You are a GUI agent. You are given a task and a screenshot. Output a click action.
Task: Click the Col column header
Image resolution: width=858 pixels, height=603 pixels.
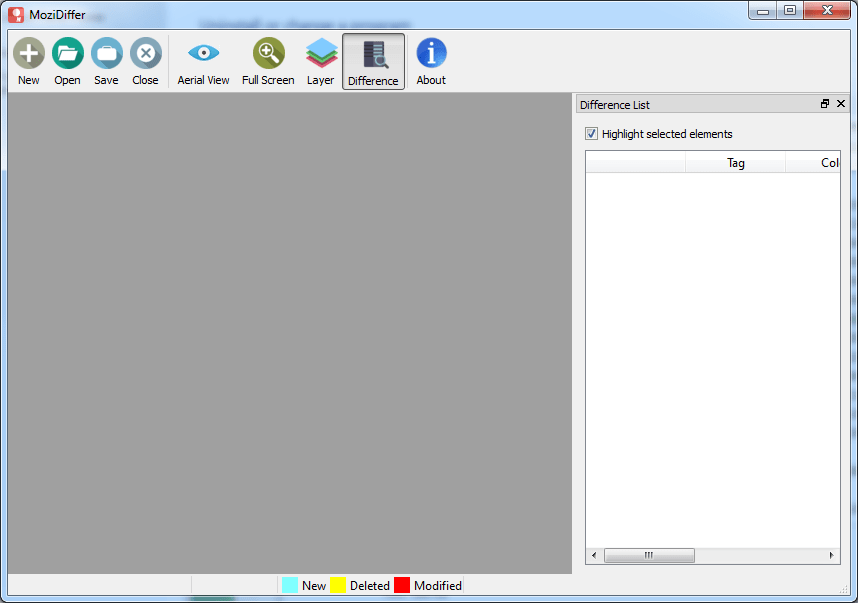pos(830,162)
